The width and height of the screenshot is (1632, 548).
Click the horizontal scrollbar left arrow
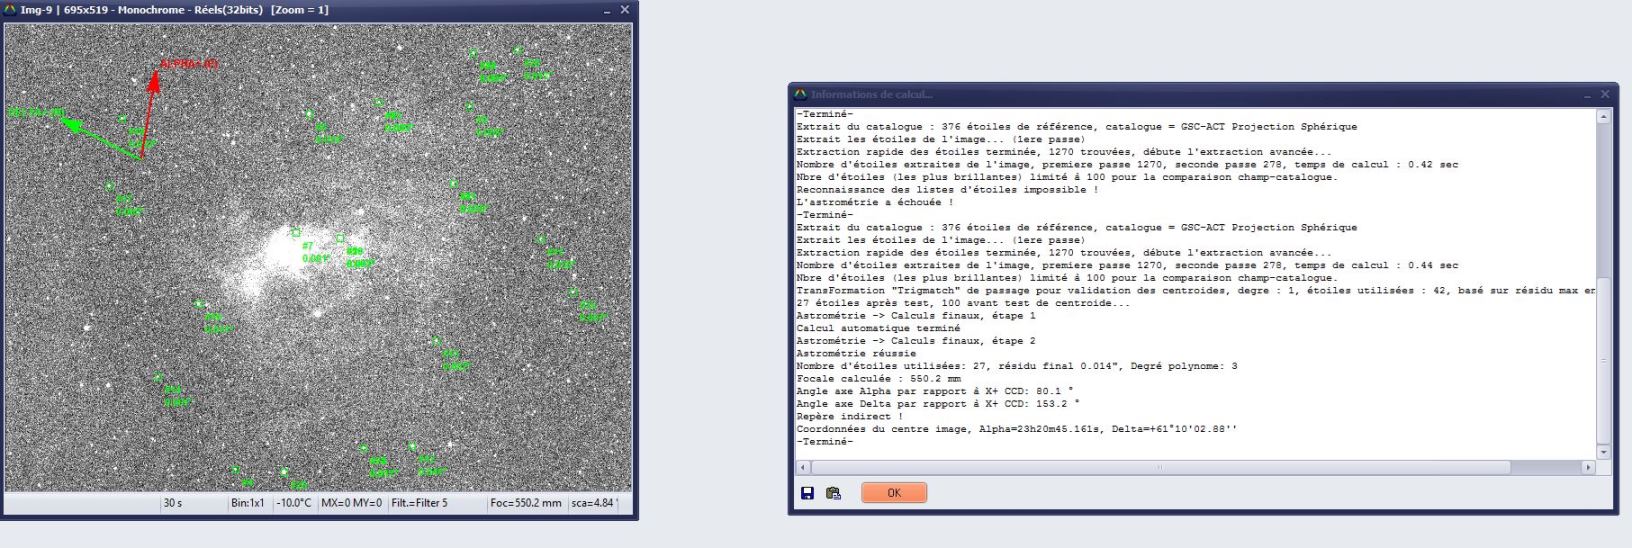coord(802,467)
